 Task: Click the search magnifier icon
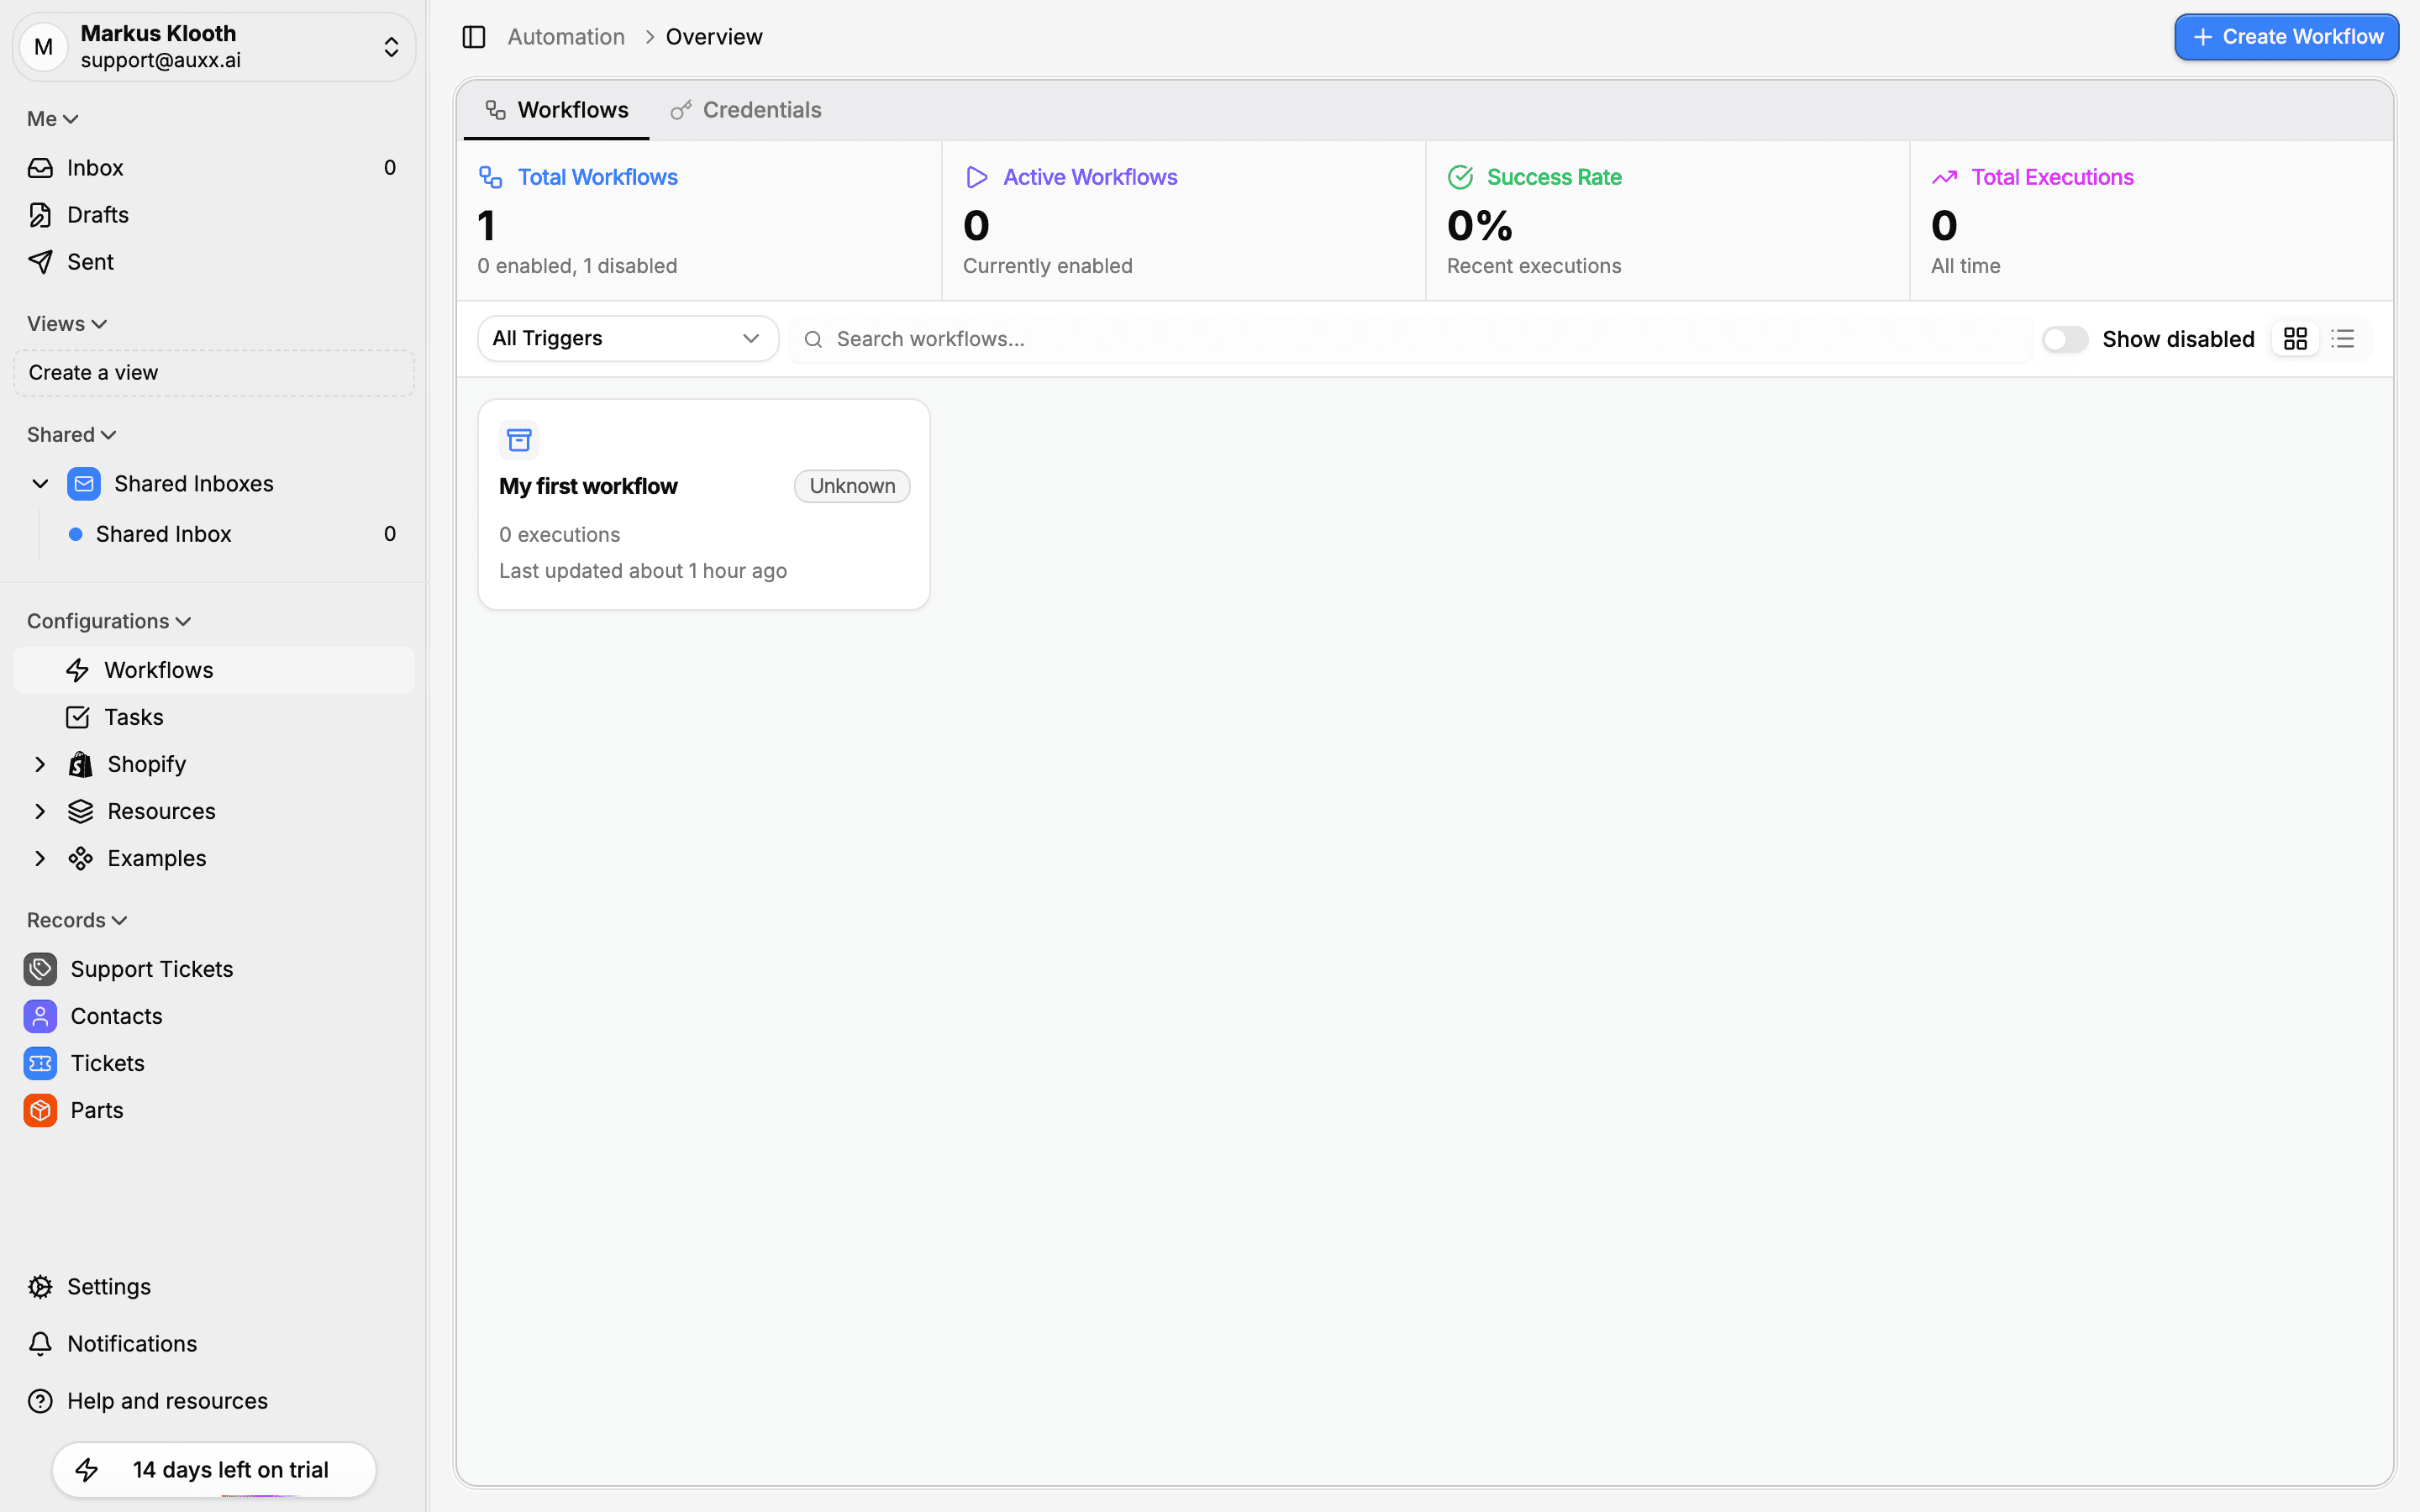813,340
